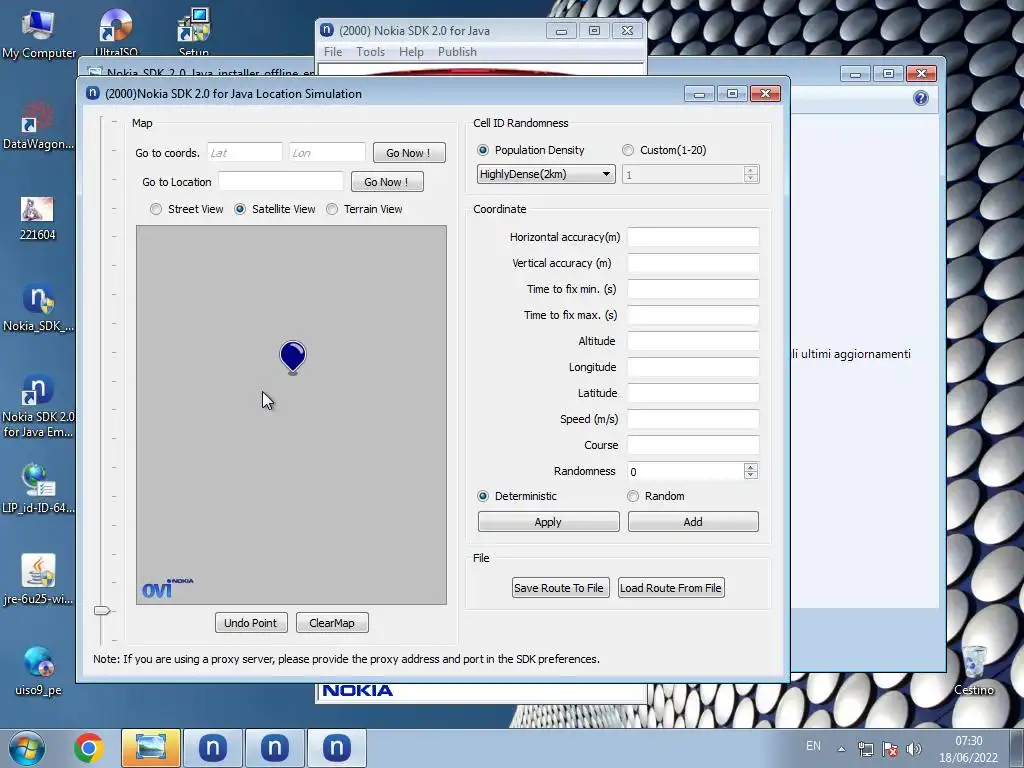Focus the Longitude input field
The height and width of the screenshot is (768, 1024).
(693, 367)
